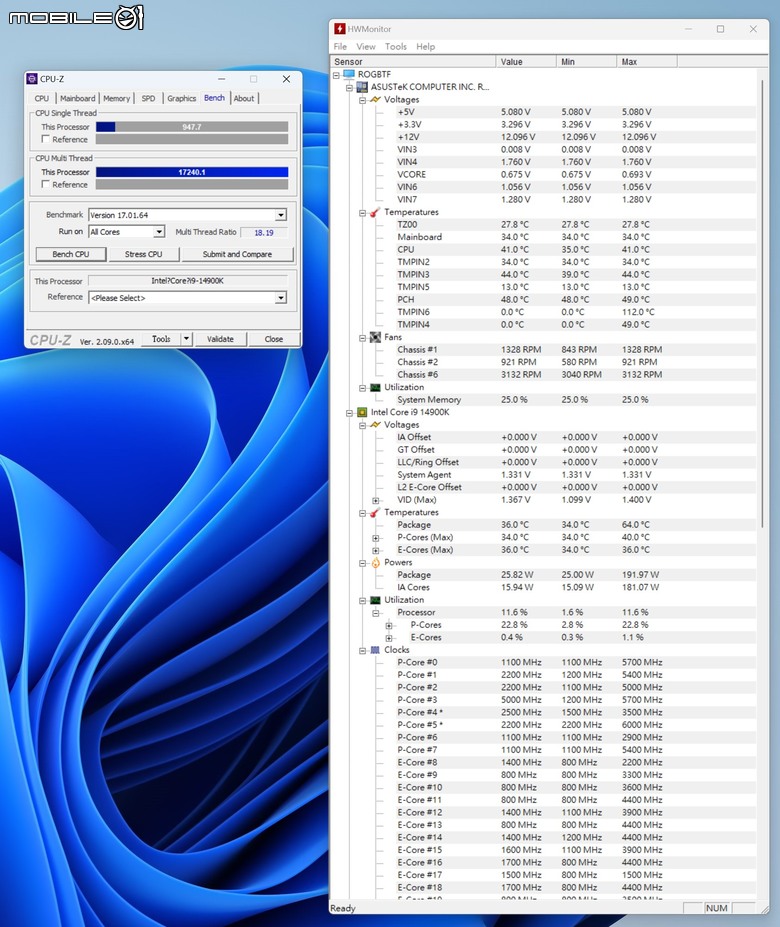Click HWMonitor vertical scrollbar

pos(762,303)
